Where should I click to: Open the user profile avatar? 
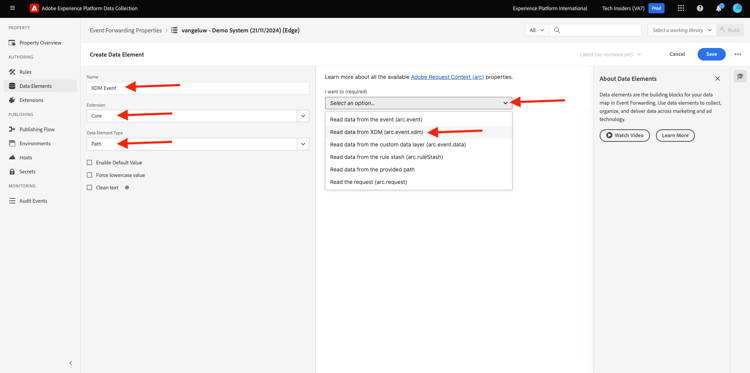(737, 8)
